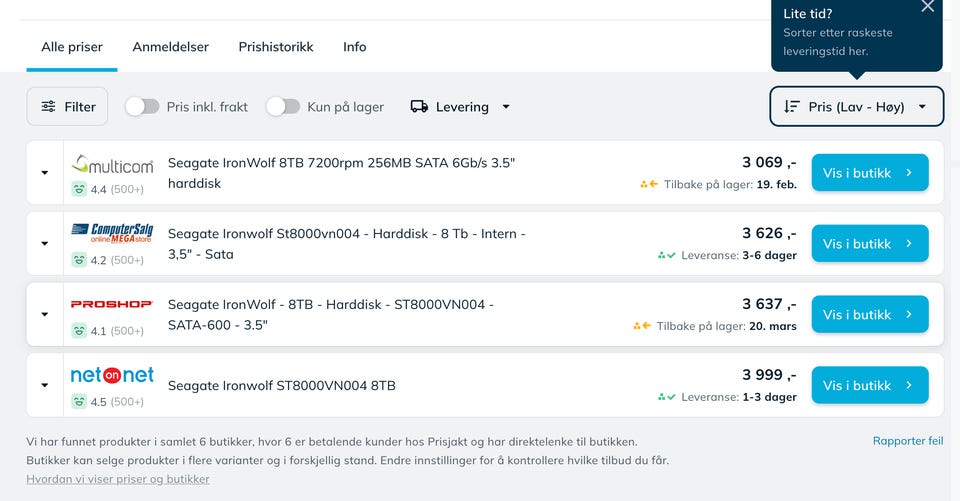Click the NetOnNet store logo
The height and width of the screenshot is (501, 960).
112,375
